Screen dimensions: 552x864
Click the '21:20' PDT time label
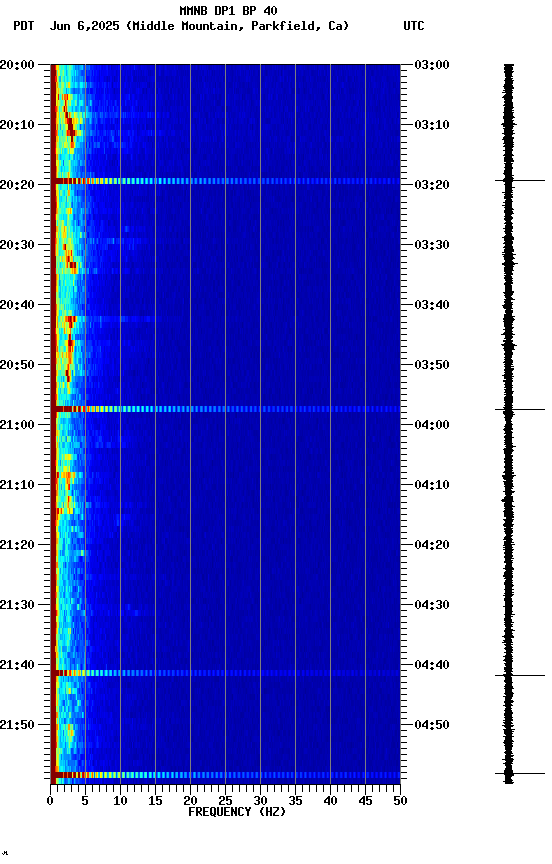click(x=17, y=546)
